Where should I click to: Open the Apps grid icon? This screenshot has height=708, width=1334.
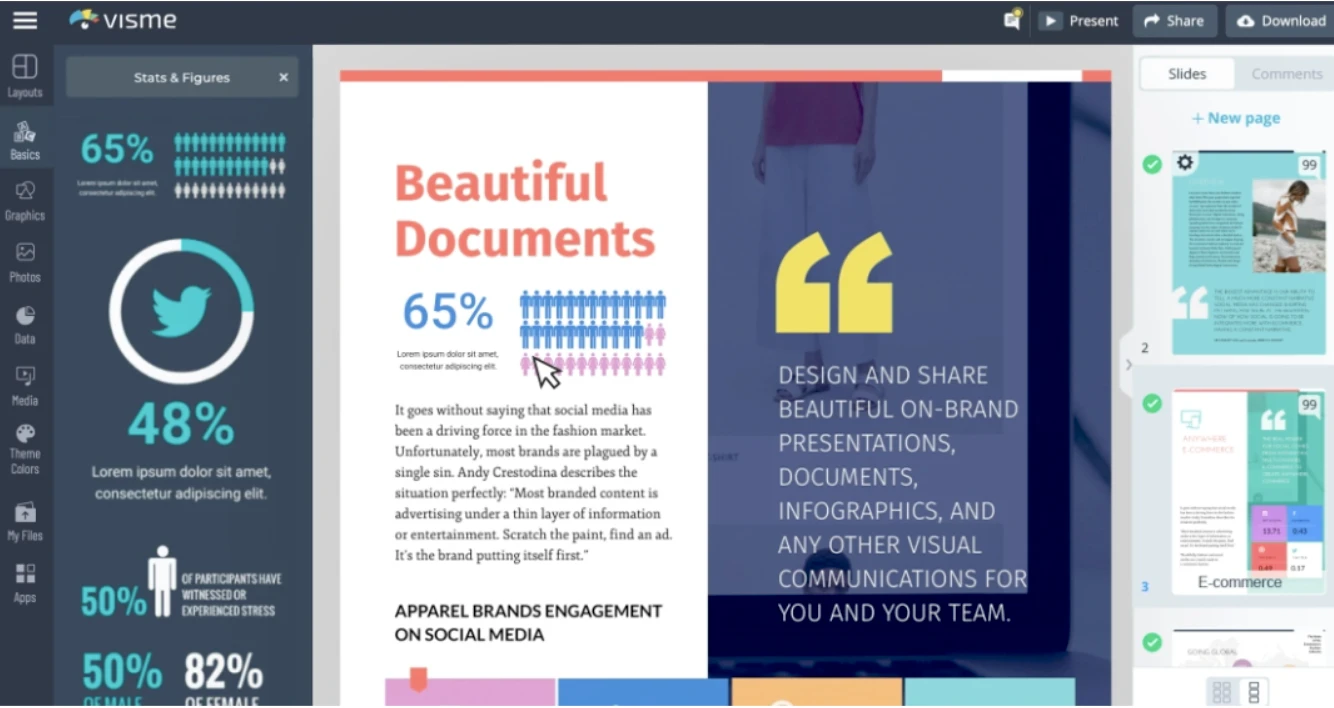pos(25,582)
